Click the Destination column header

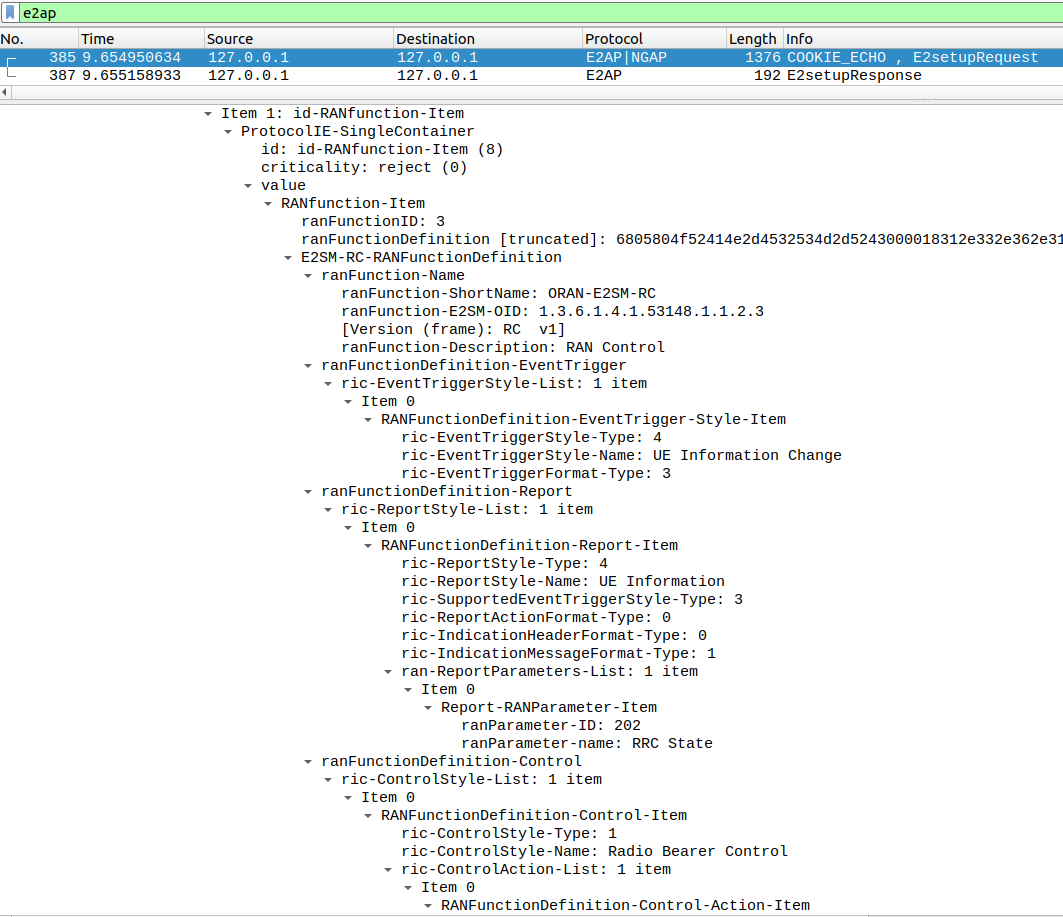486,39
